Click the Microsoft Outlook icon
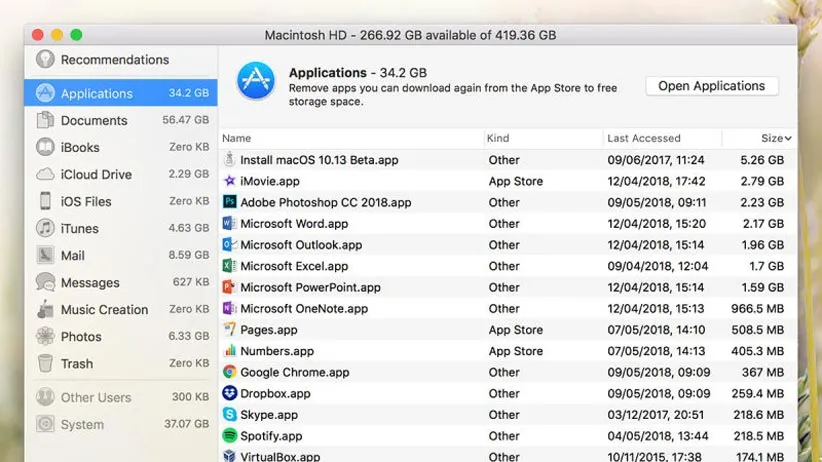Viewport: 822px width, 462px height. tap(229, 244)
